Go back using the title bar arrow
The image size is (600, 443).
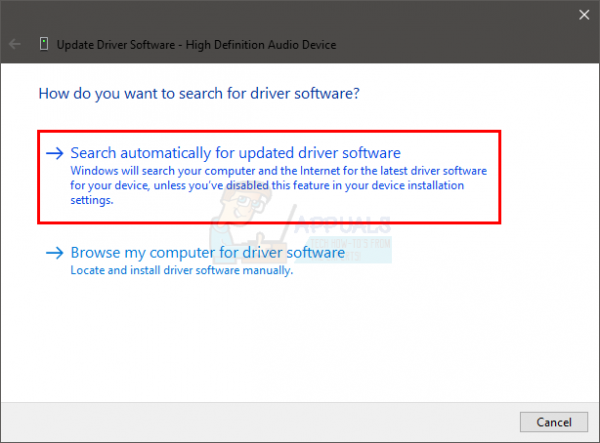(x=15, y=44)
